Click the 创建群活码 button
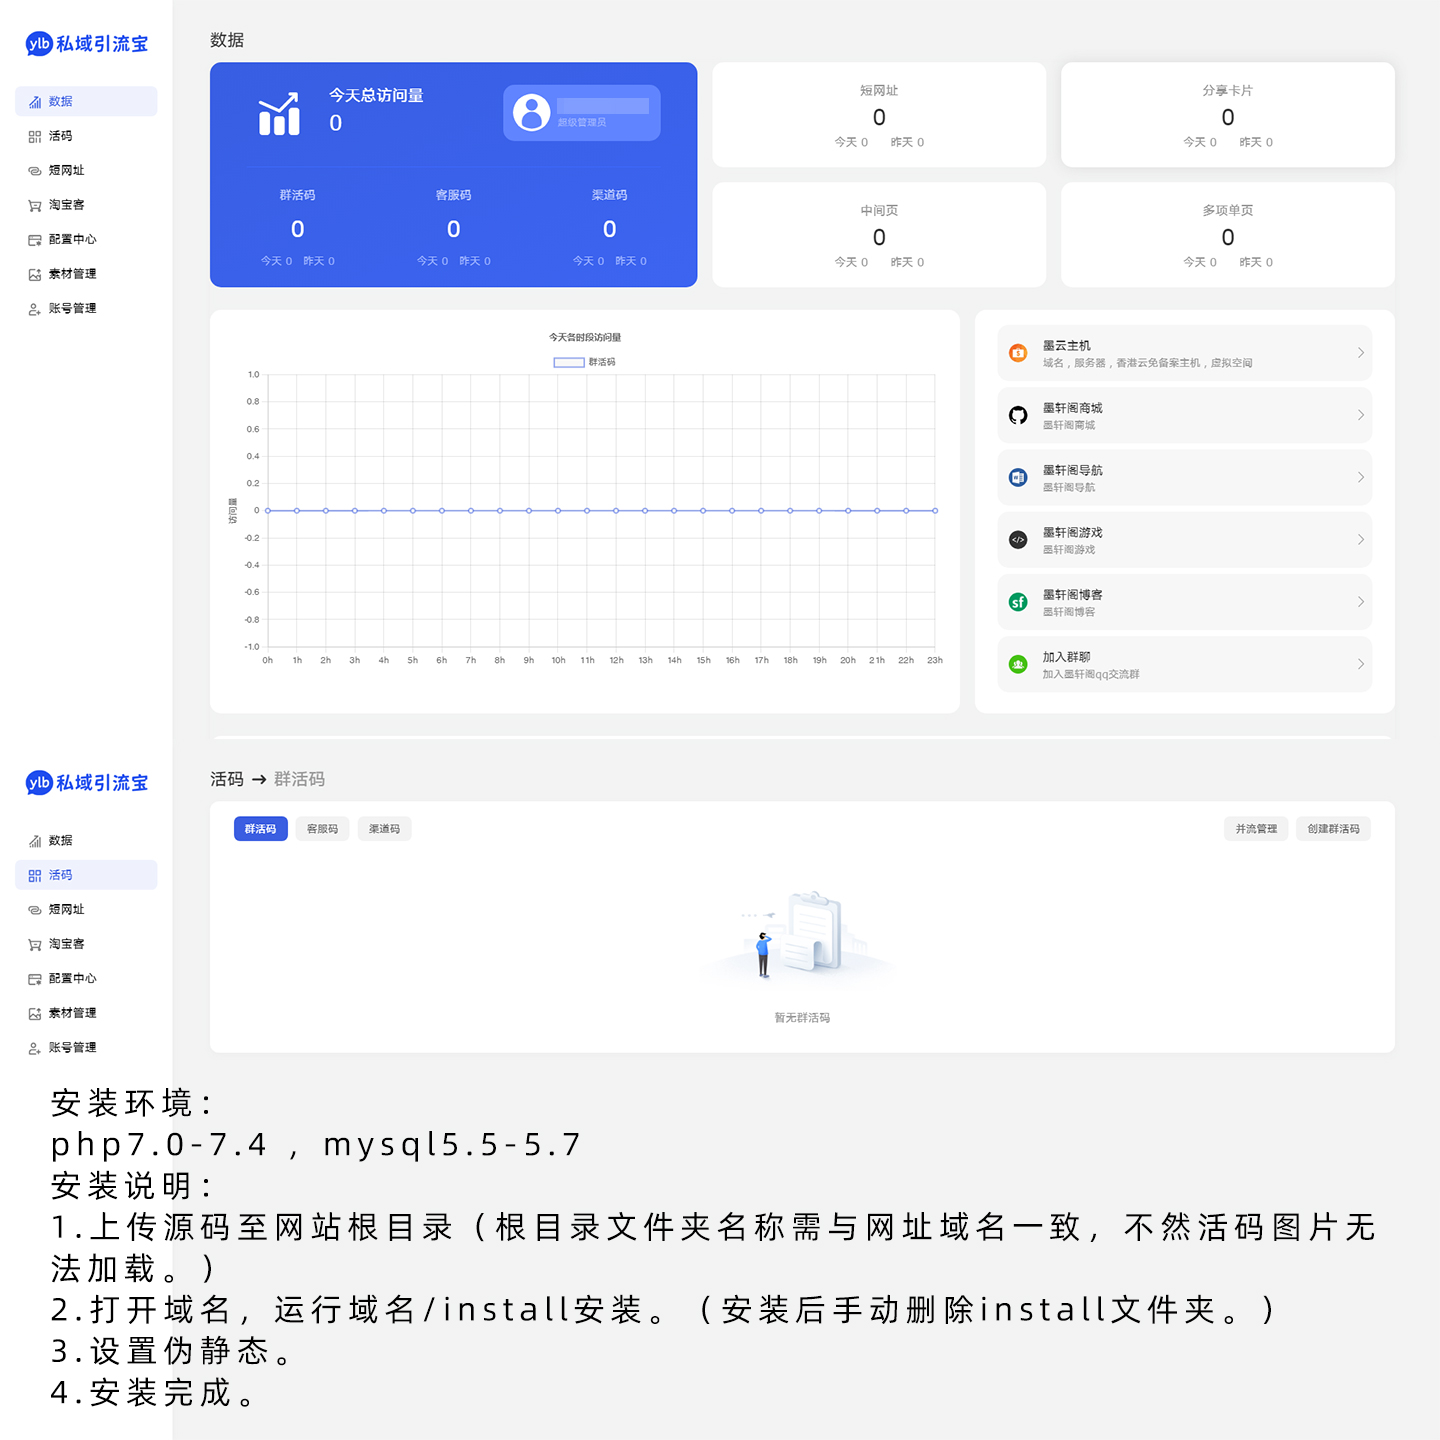 pyautogui.click(x=1334, y=829)
